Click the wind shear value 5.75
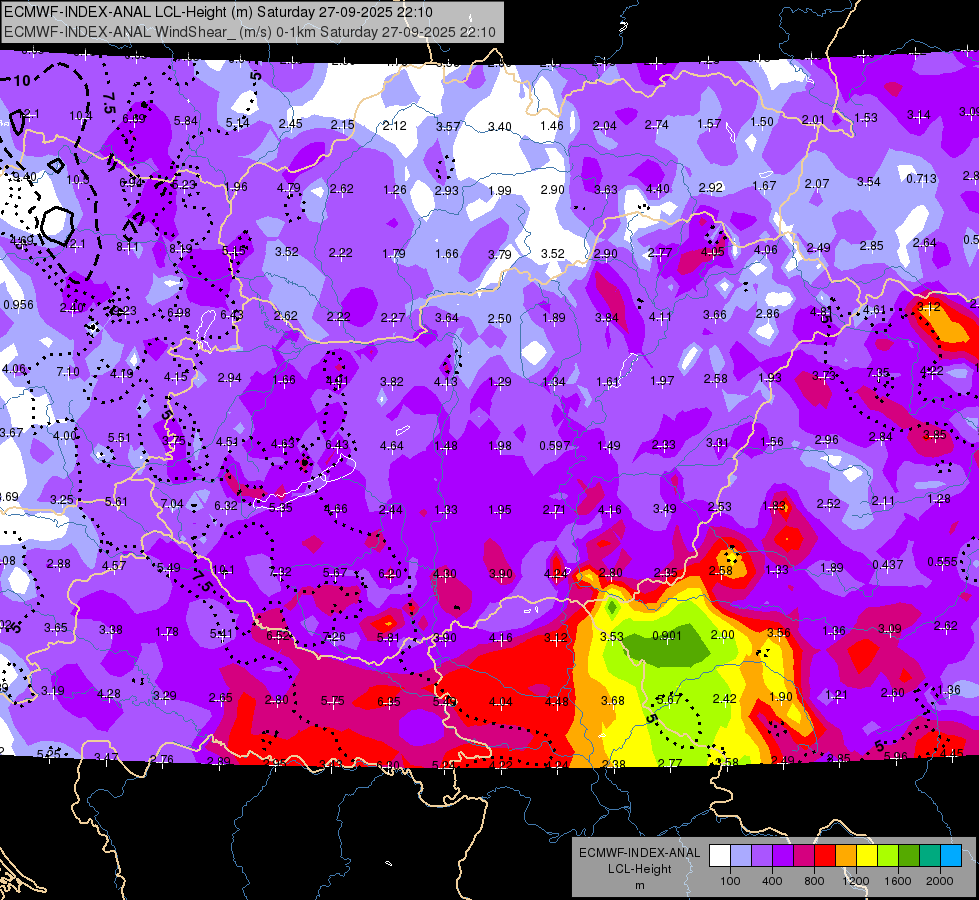Image resolution: width=979 pixels, height=900 pixels. [333, 701]
